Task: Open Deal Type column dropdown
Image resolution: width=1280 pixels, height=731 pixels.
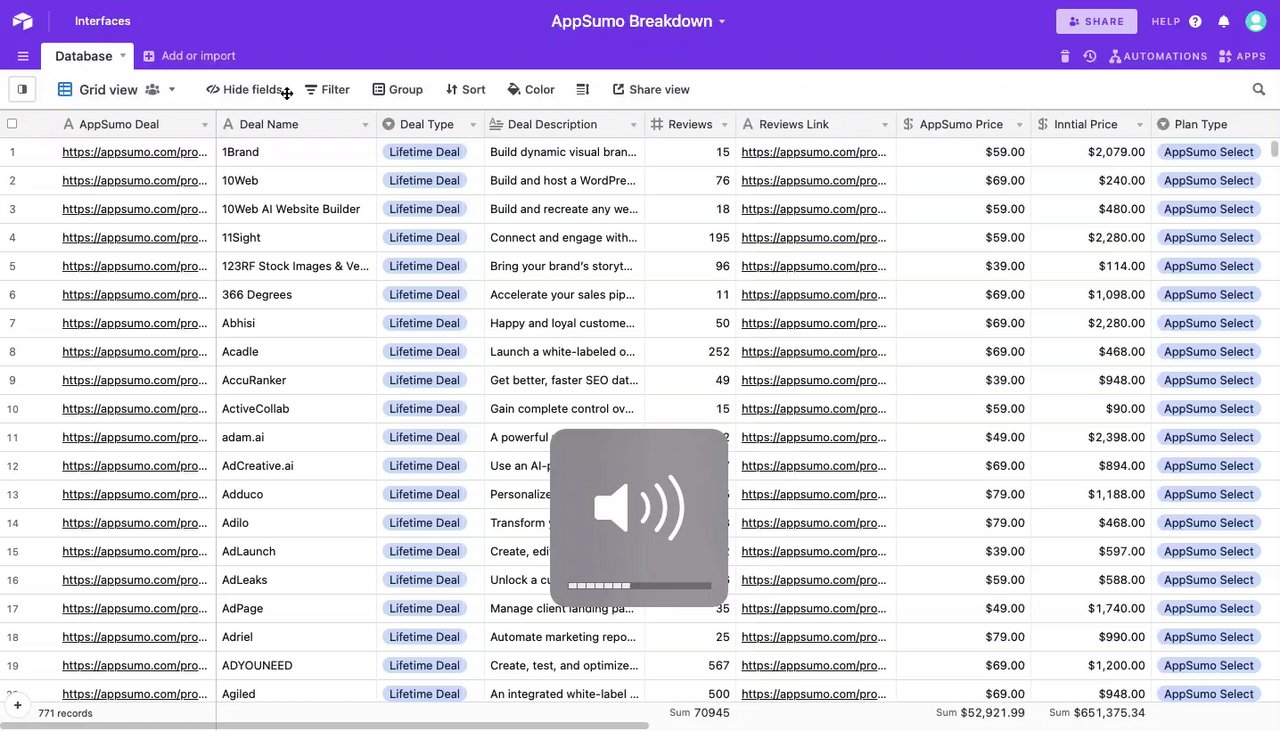Action: point(473,125)
